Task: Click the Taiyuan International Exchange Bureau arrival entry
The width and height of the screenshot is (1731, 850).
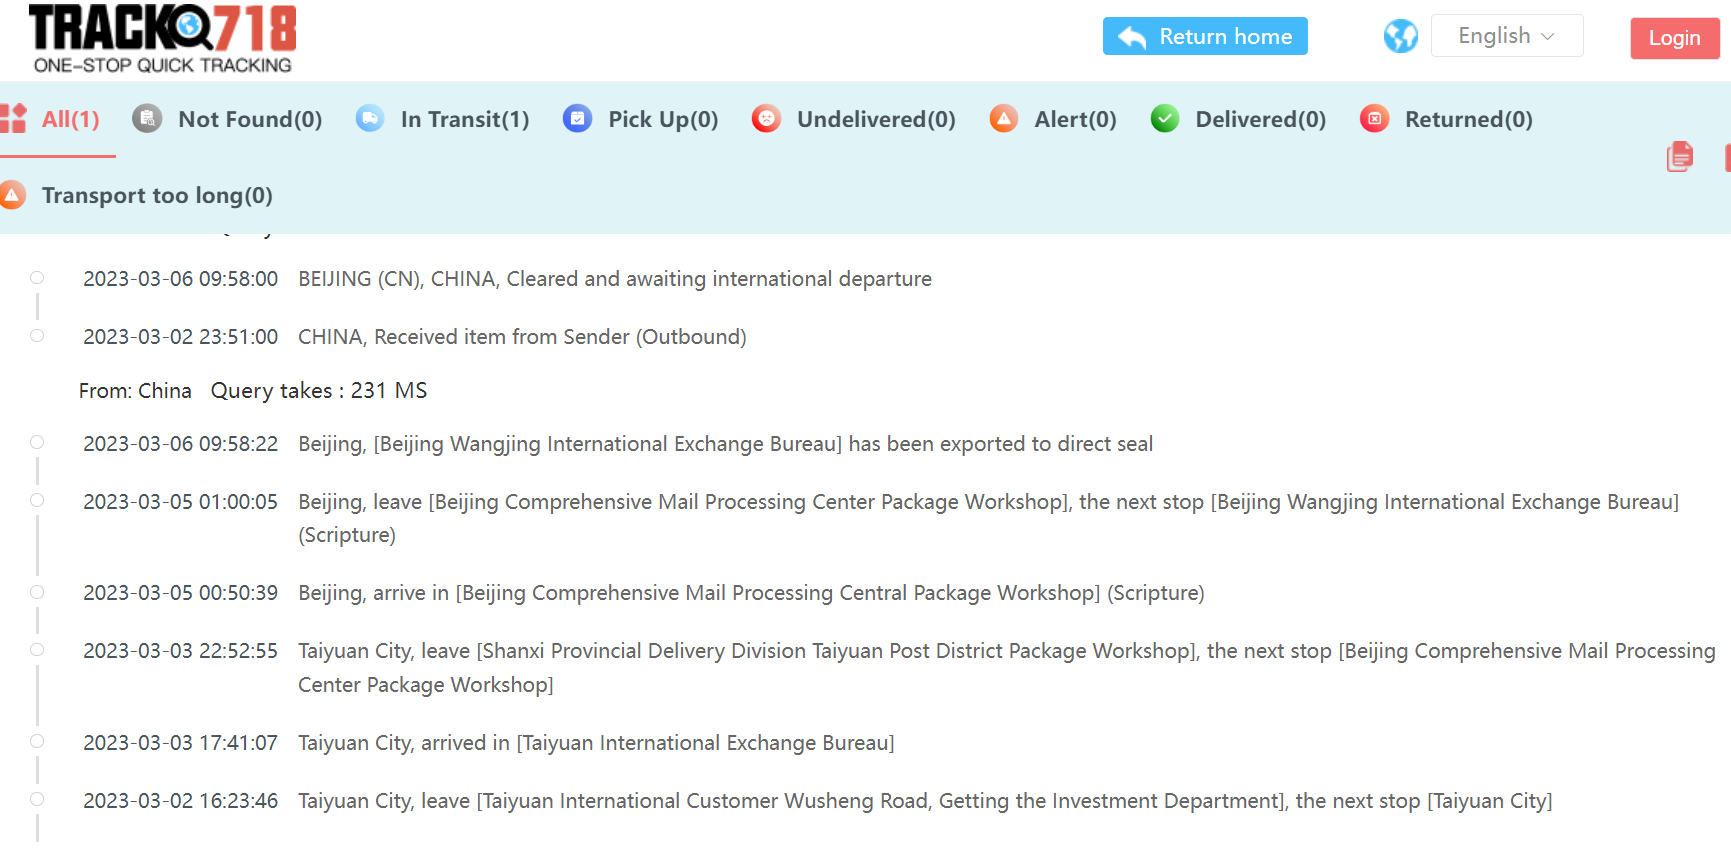Action: click(x=595, y=743)
